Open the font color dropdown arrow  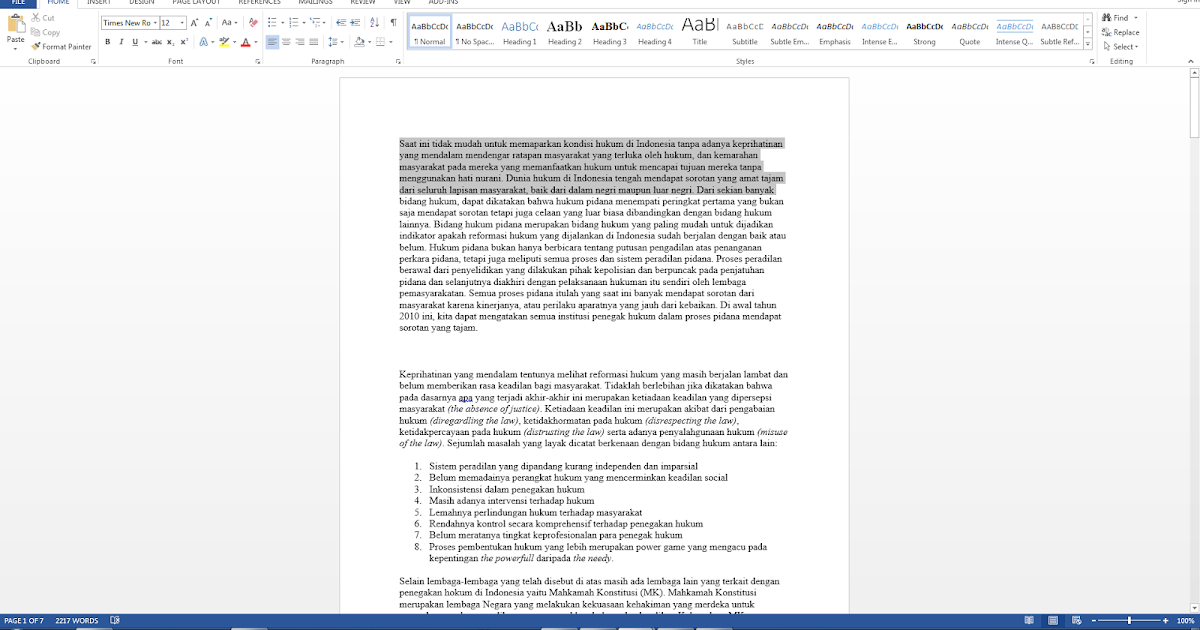tap(256, 42)
